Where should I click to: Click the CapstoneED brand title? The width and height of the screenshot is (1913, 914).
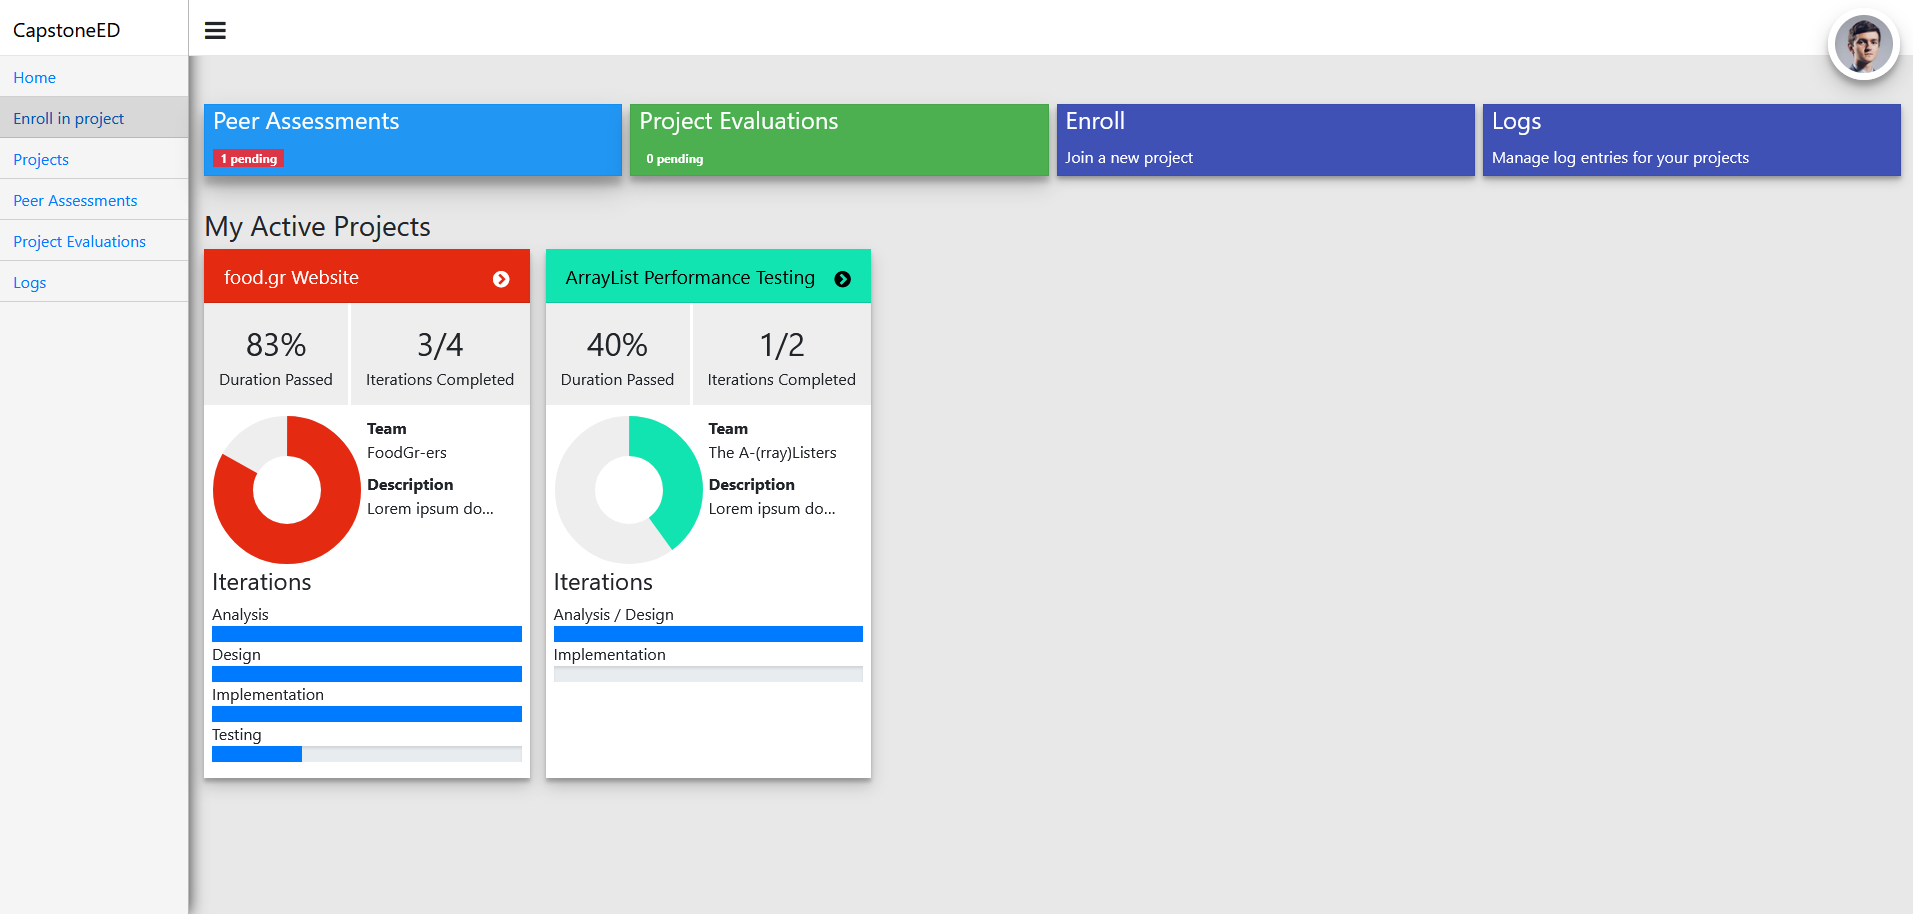(66, 30)
